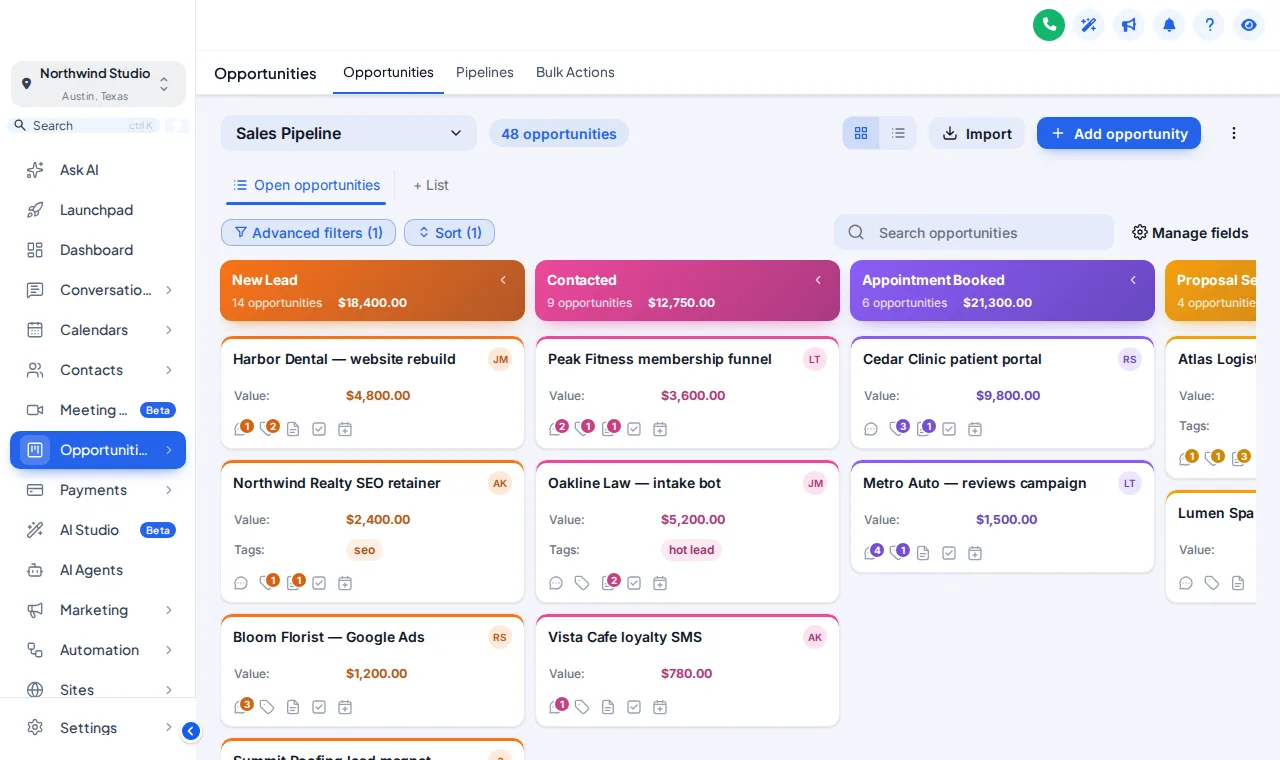Viewport: 1280px width, 760px height.
Task: Click the Add opportunity button
Action: pyautogui.click(x=1119, y=133)
